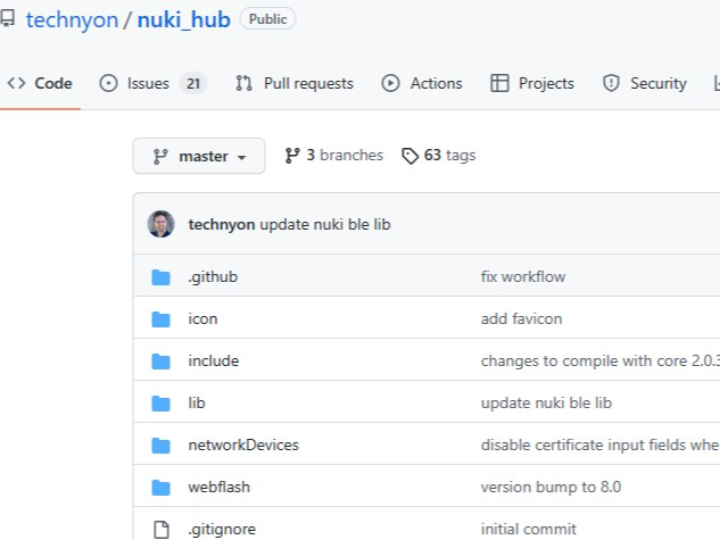Open the .github folder
Image resolution: width=720 pixels, height=540 pixels.
[213, 277]
